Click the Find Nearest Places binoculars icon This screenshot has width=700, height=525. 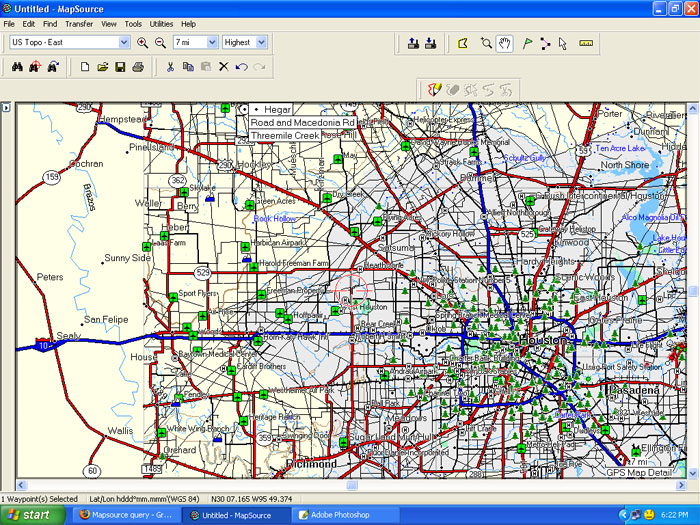[x=35, y=67]
